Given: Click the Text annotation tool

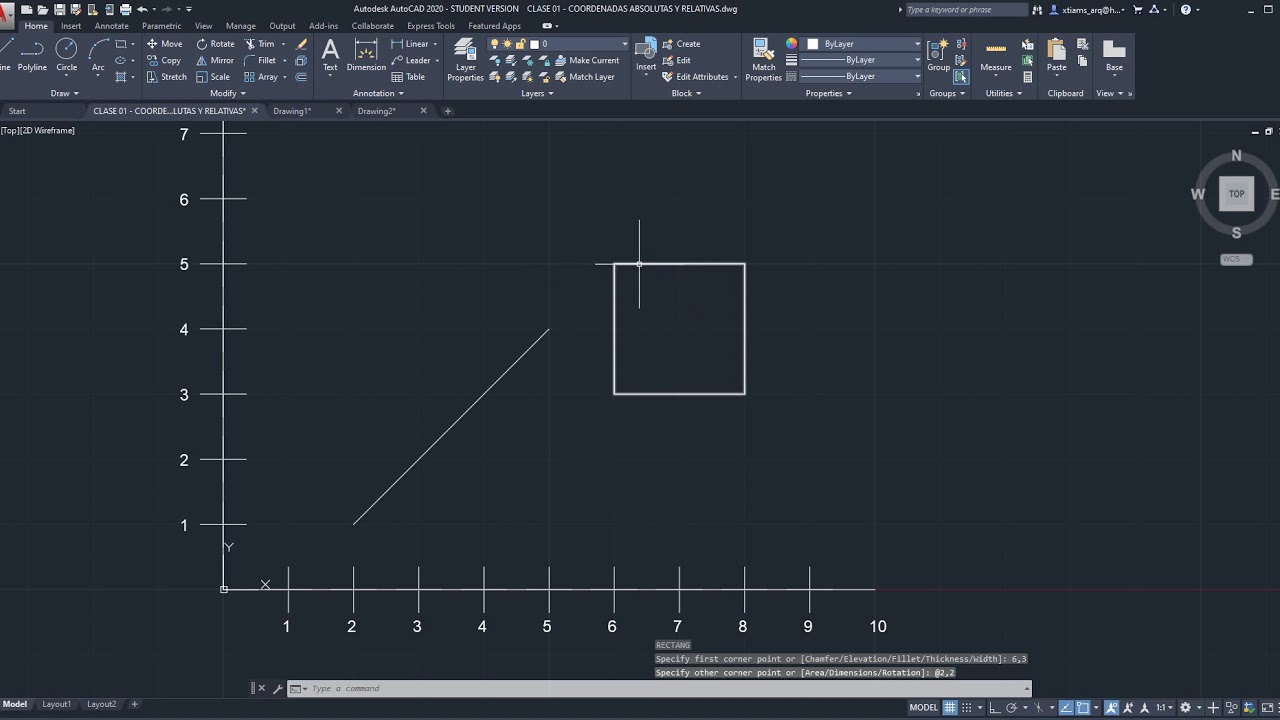Looking at the screenshot, I should tap(330, 55).
